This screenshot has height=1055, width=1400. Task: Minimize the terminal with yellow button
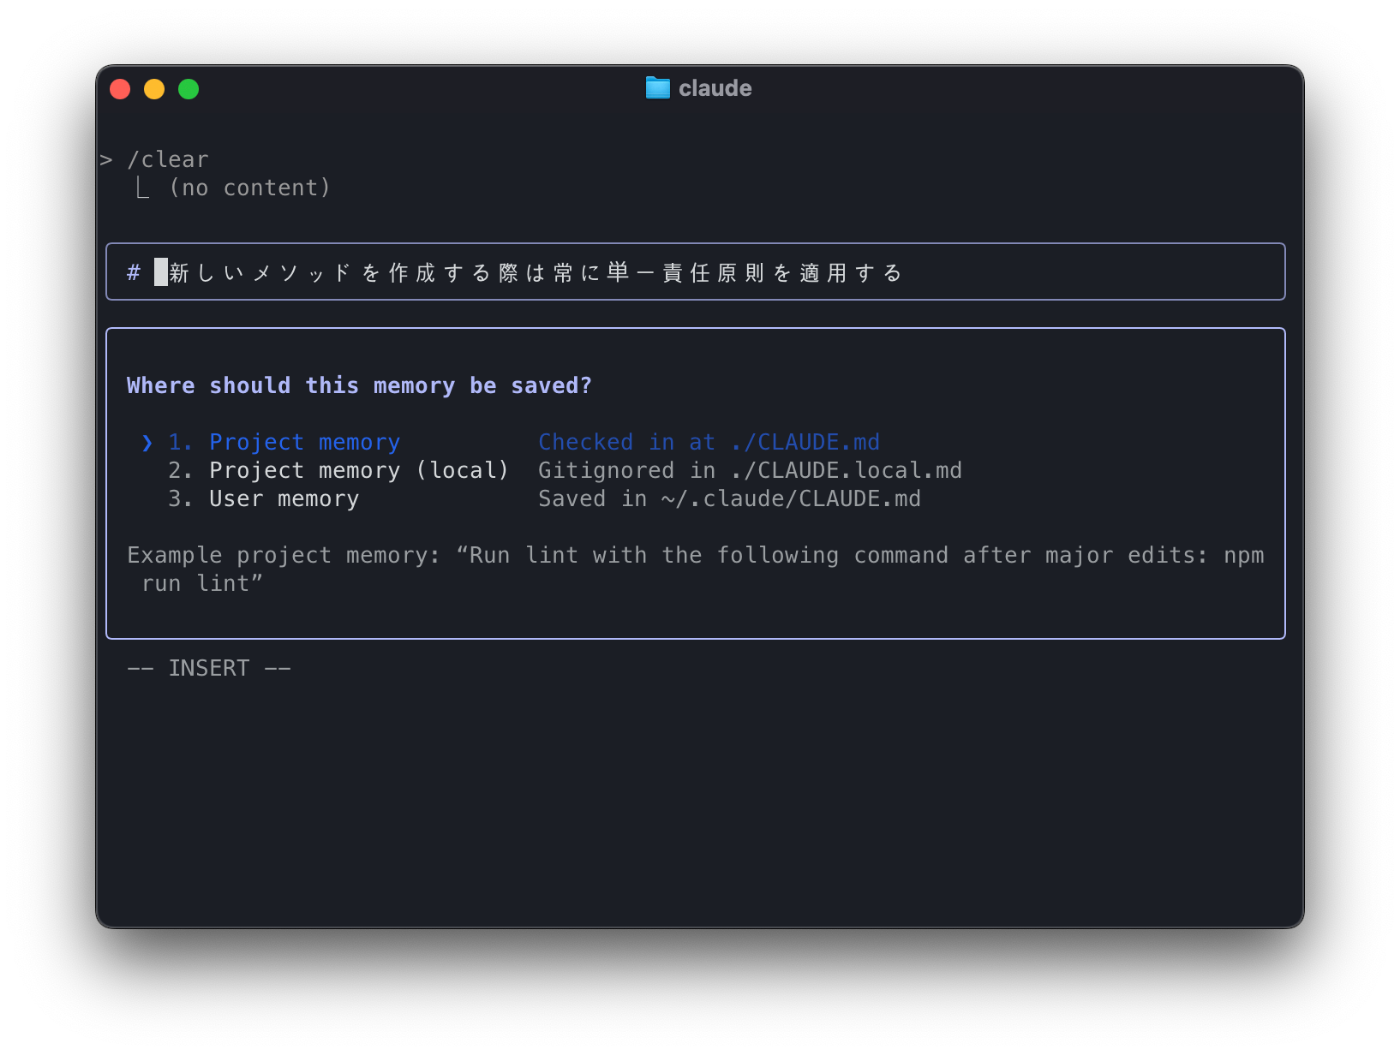click(154, 89)
